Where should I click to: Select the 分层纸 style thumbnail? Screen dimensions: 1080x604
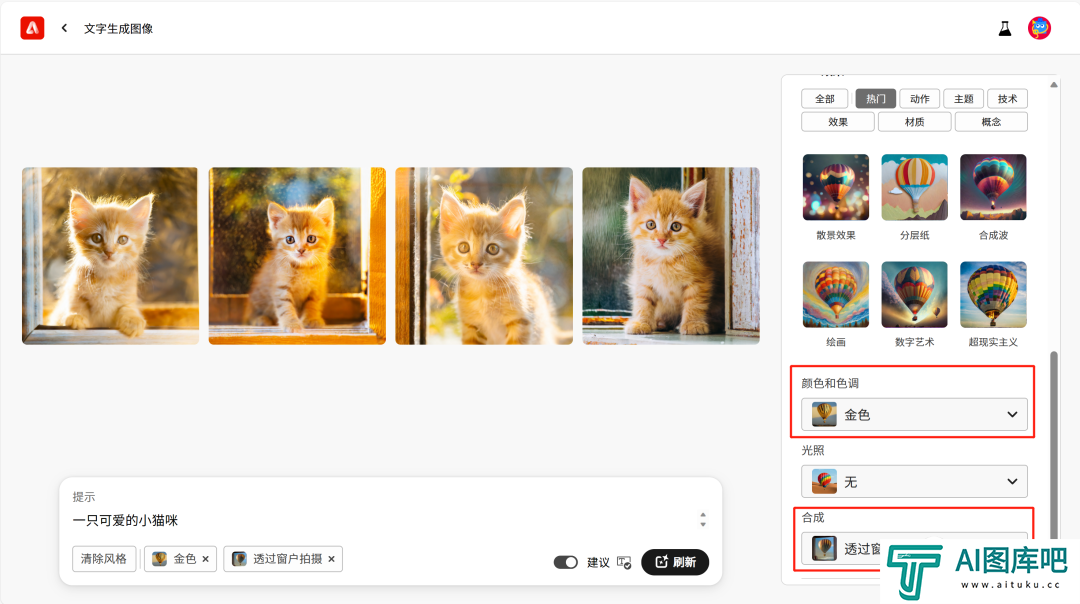(x=914, y=187)
